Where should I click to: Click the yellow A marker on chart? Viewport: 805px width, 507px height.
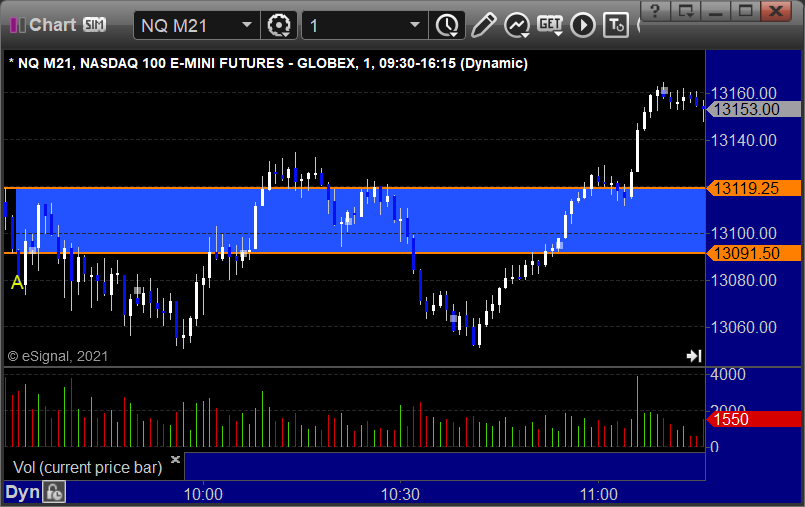[17, 282]
